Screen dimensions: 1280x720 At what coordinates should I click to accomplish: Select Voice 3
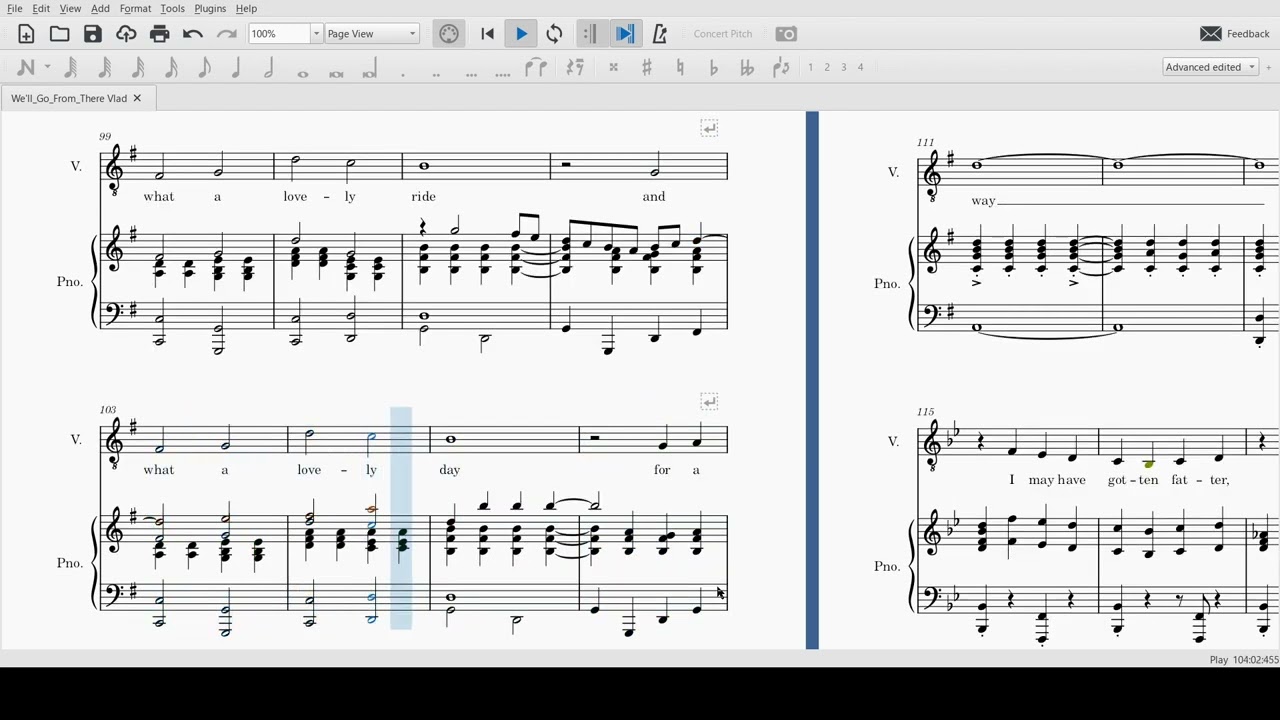(x=843, y=67)
